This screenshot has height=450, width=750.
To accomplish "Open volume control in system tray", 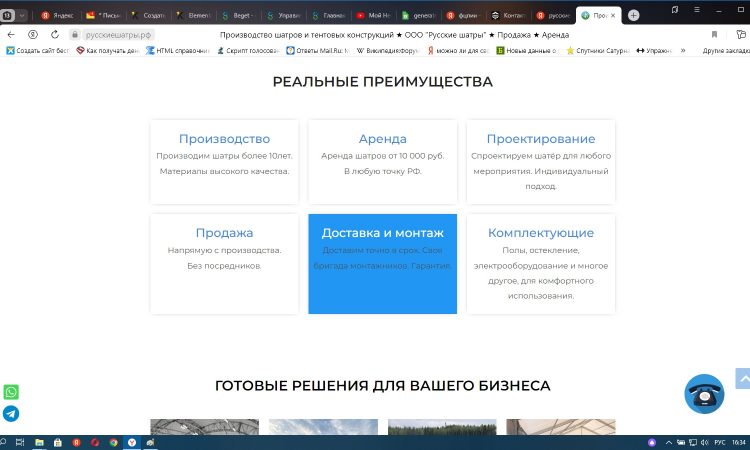I will pos(704,442).
